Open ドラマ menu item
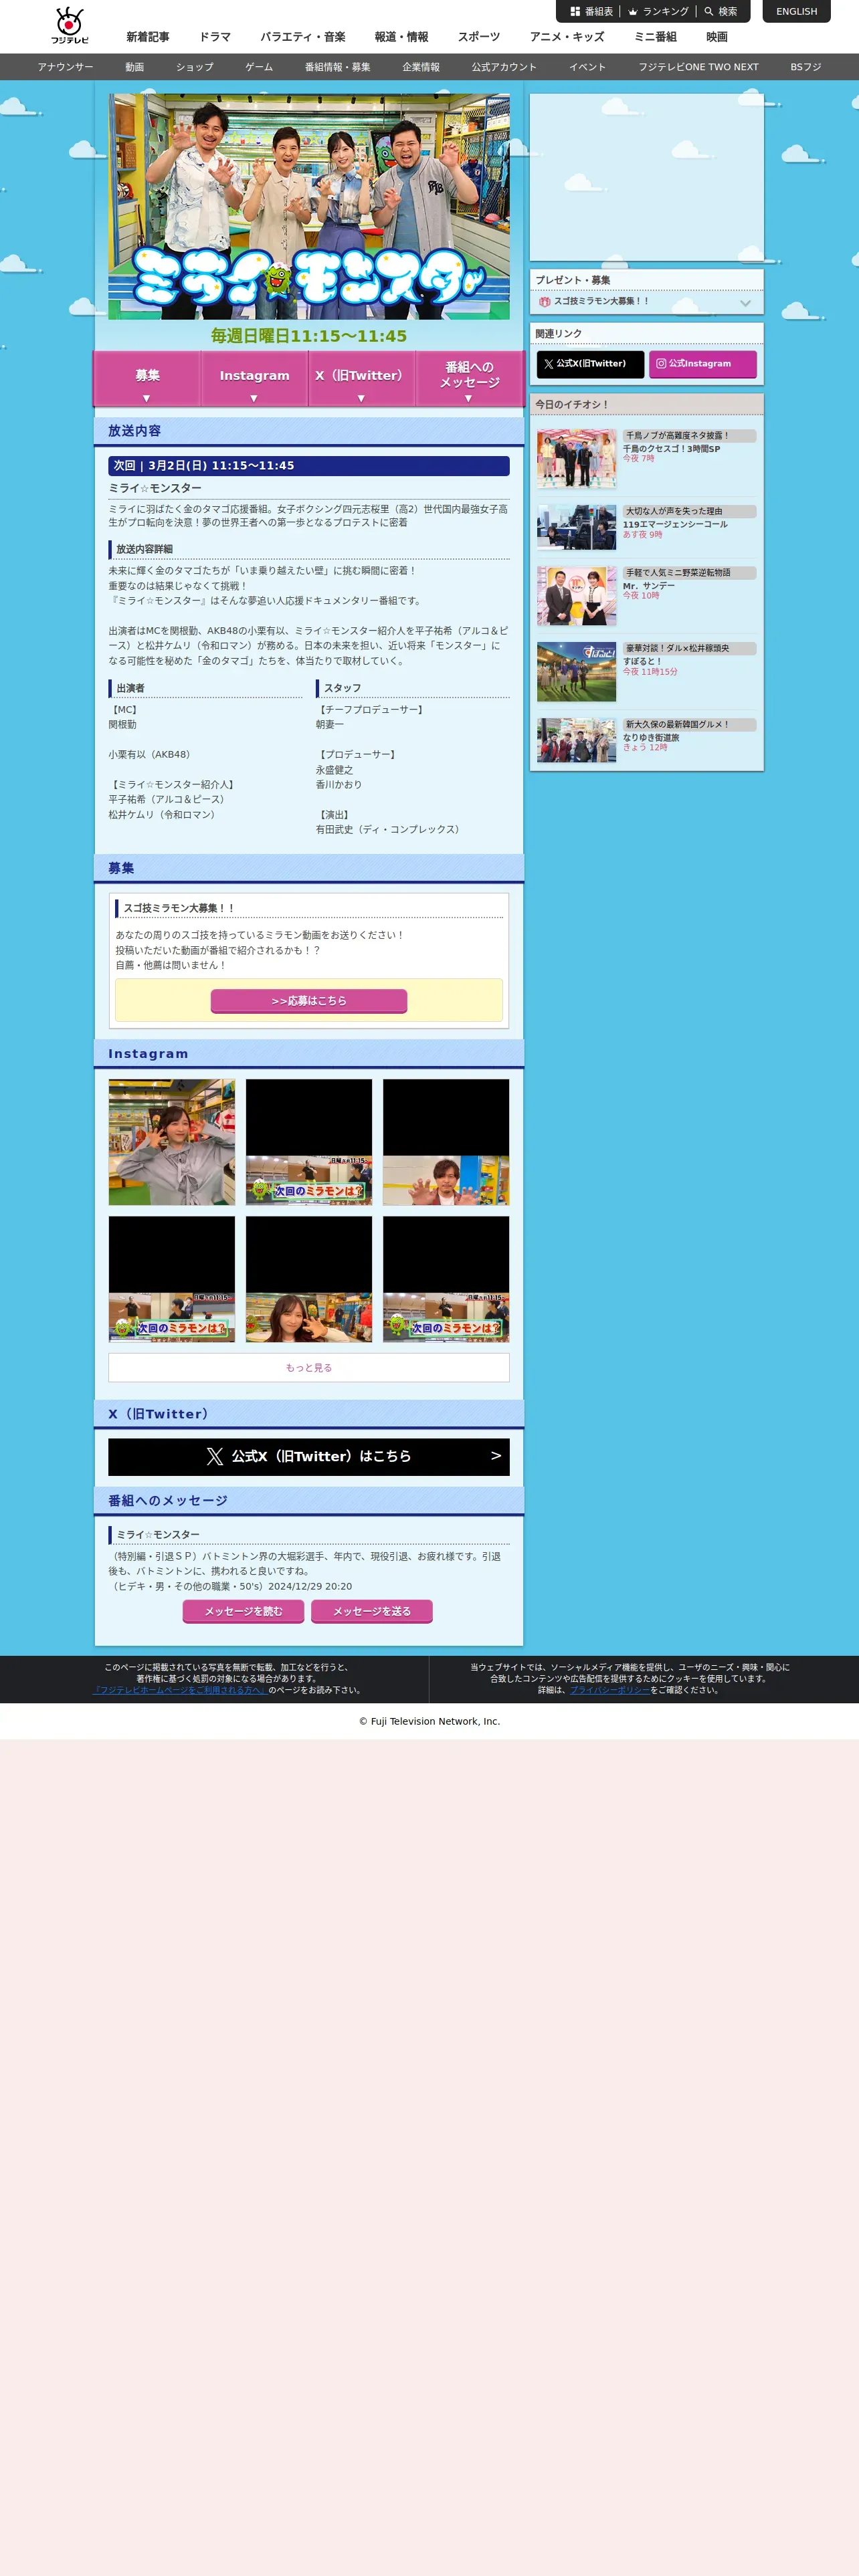Screen dimensions: 859x2576 [215, 37]
